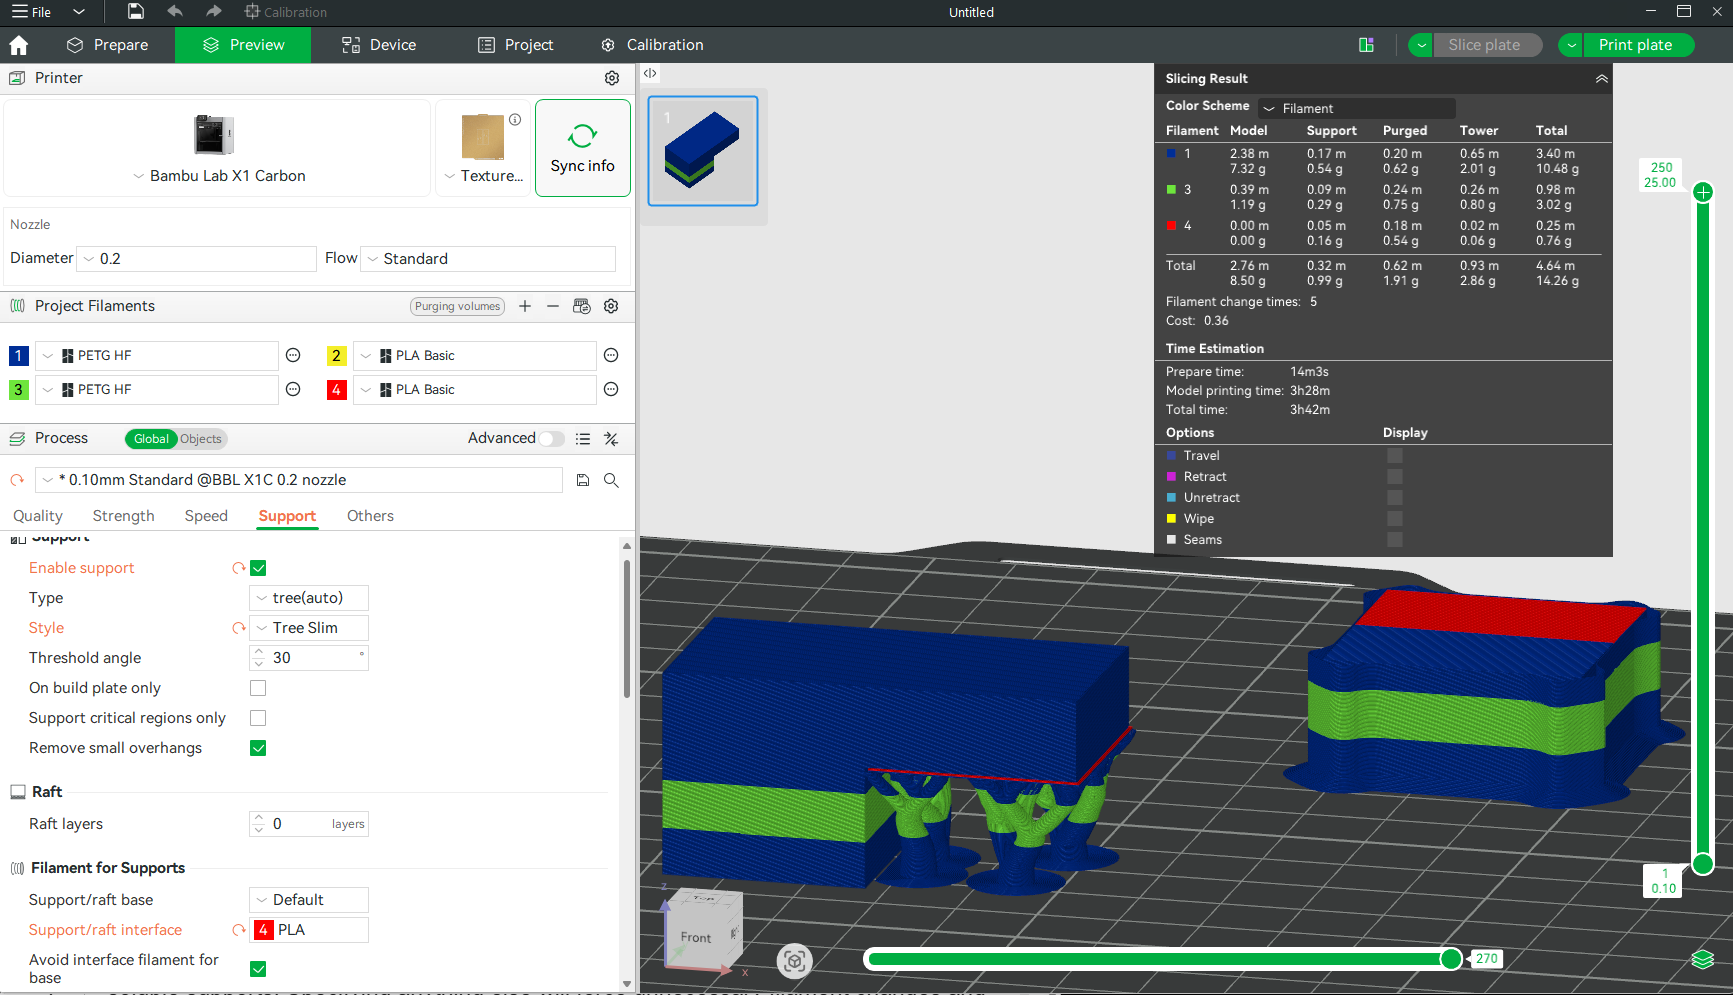Search process settings
This screenshot has width=1733, height=995.
point(611,481)
